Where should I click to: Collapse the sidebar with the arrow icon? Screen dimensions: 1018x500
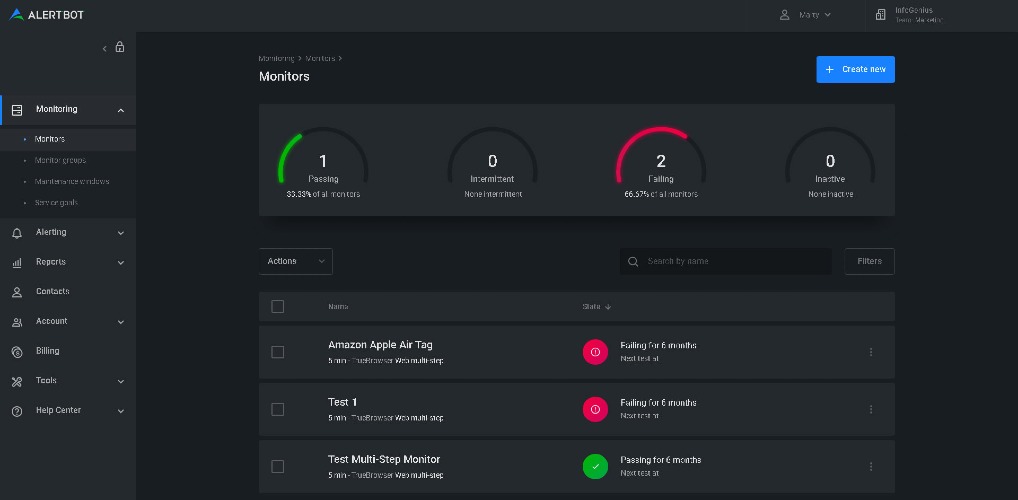click(x=105, y=48)
